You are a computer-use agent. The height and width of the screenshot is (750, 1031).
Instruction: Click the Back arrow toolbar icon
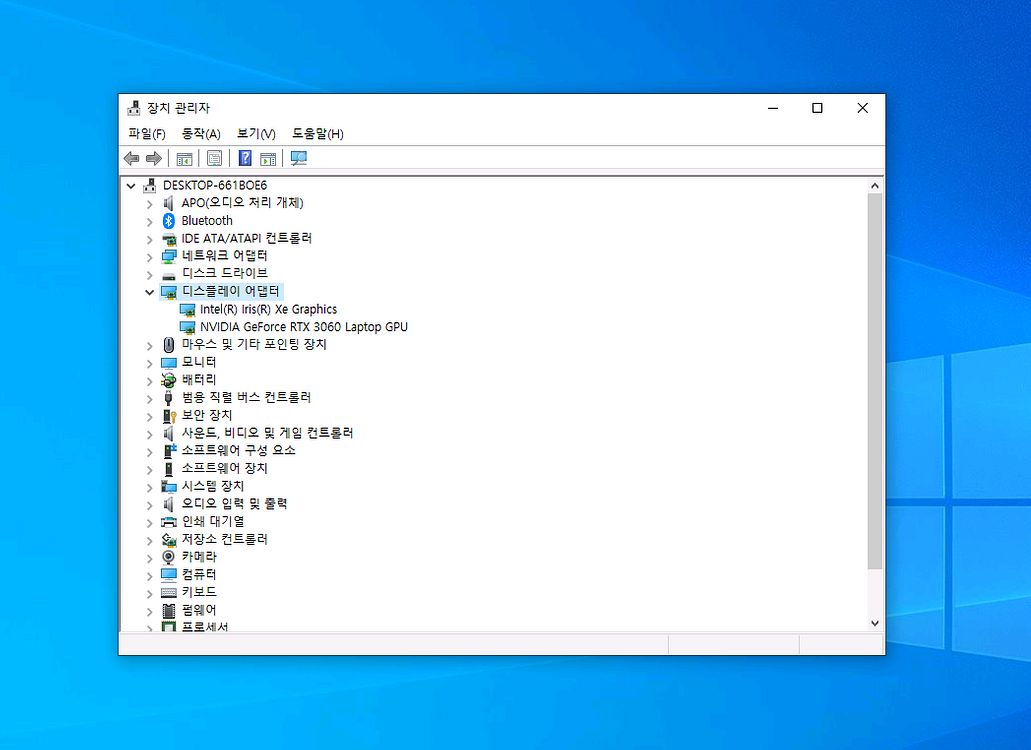point(132,158)
